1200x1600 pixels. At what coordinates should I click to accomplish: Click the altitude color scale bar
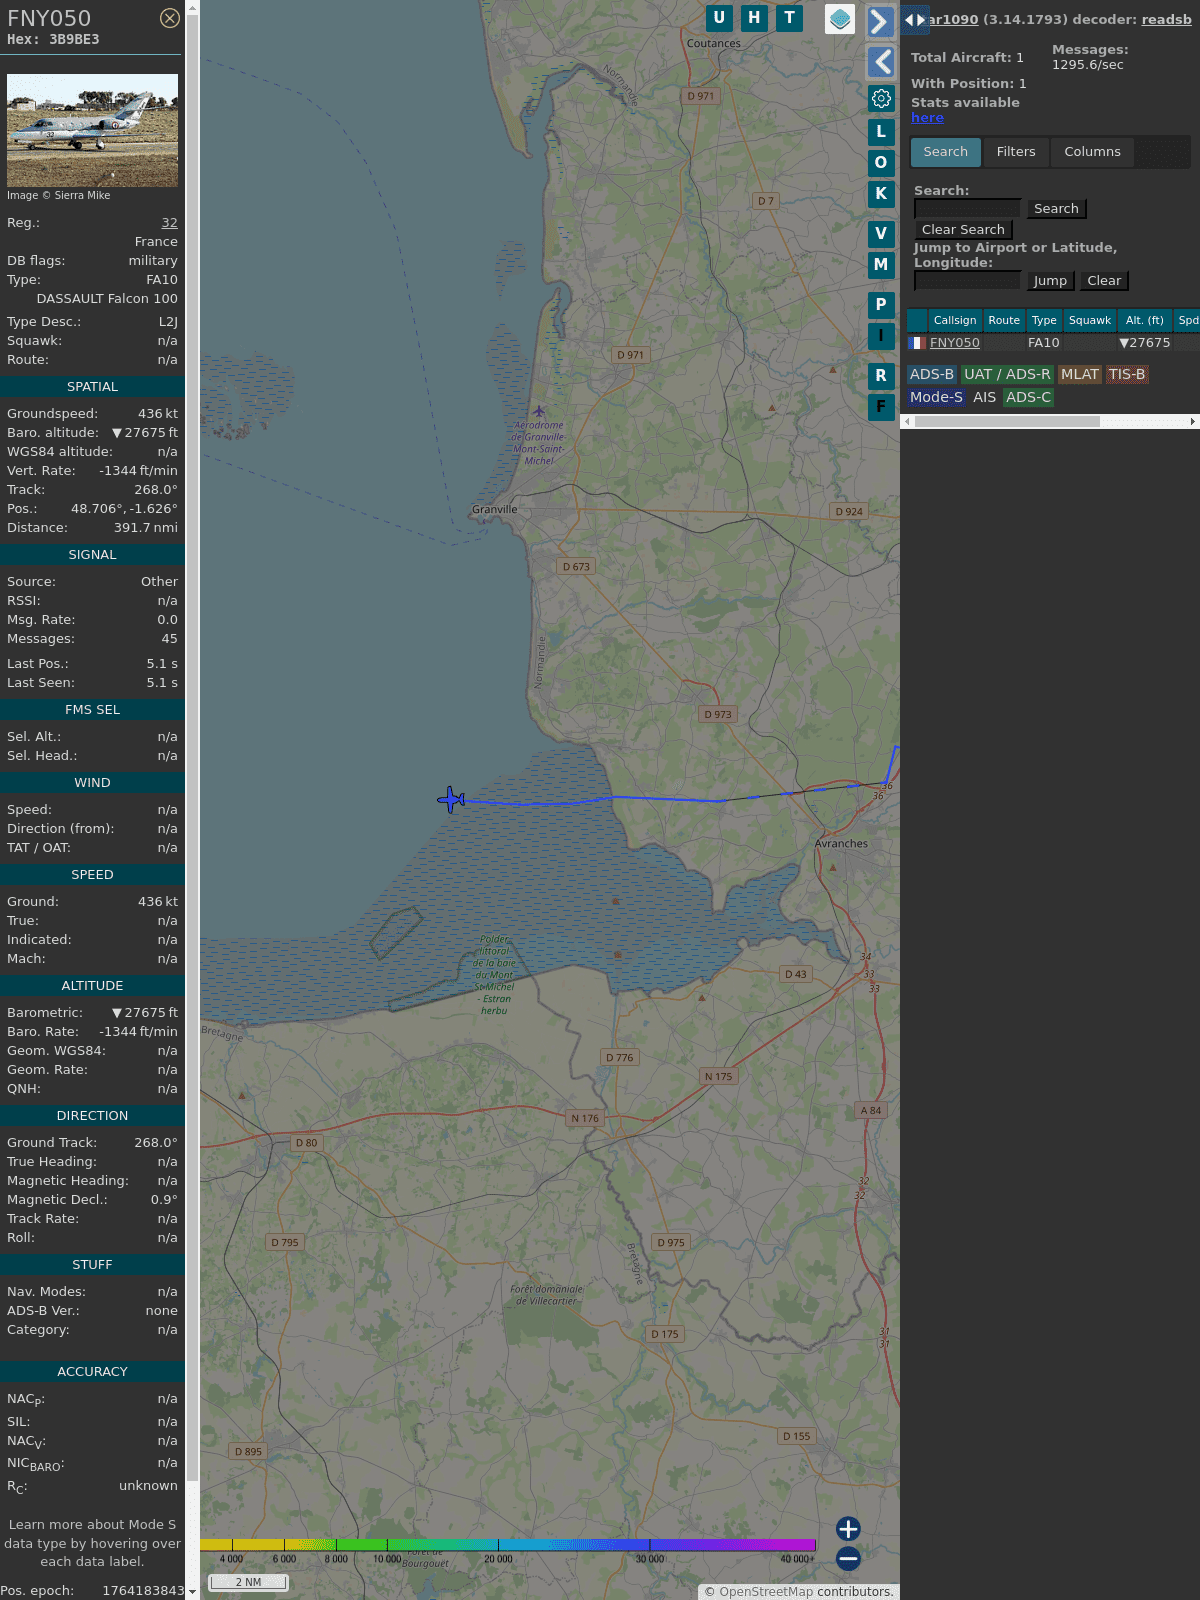[x=508, y=1545]
